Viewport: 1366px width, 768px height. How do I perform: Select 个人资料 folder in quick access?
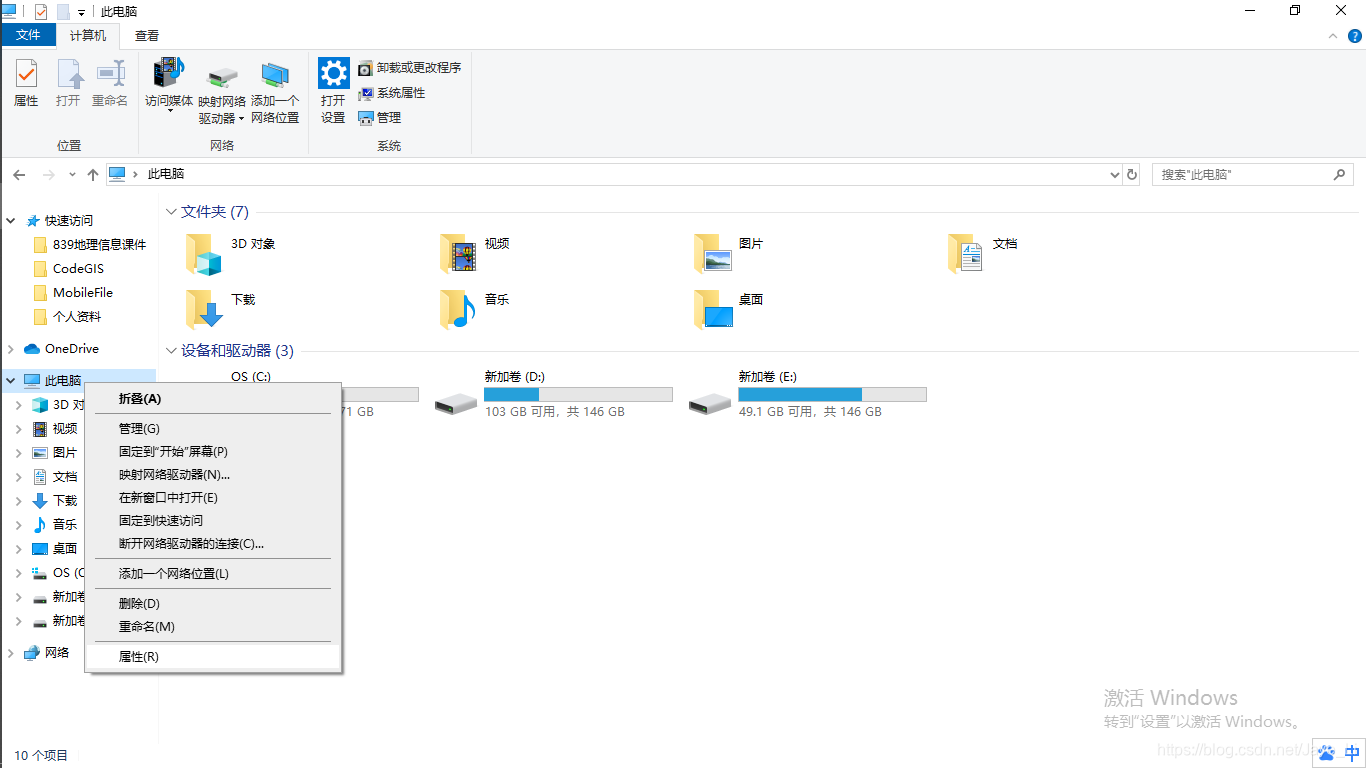[66, 317]
